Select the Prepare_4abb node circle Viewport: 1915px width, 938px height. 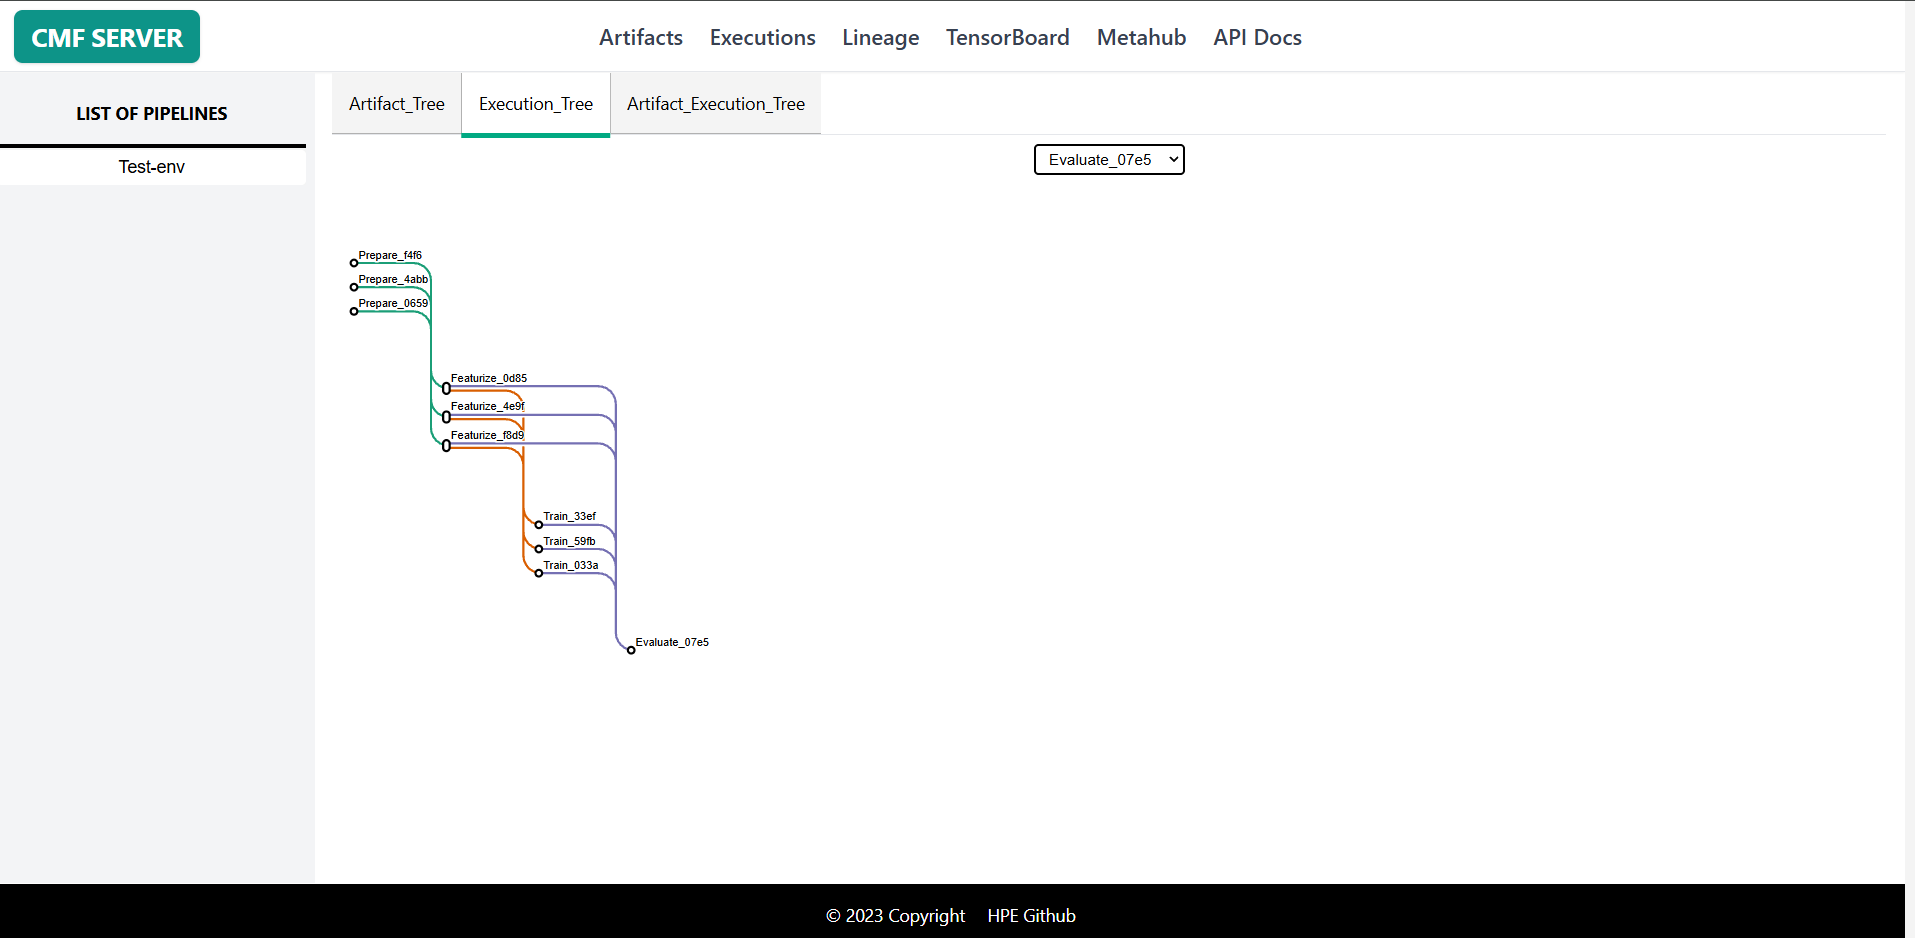click(353, 287)
